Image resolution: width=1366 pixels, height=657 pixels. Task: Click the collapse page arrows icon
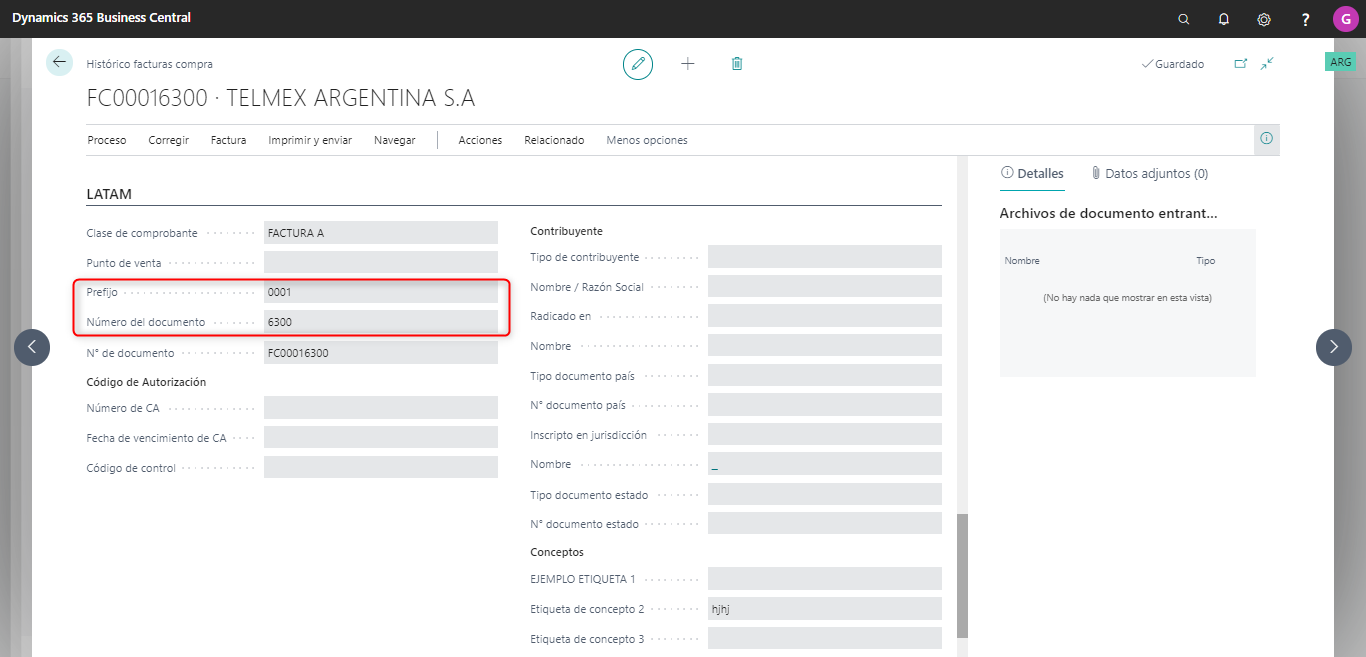click(1267, 64)
